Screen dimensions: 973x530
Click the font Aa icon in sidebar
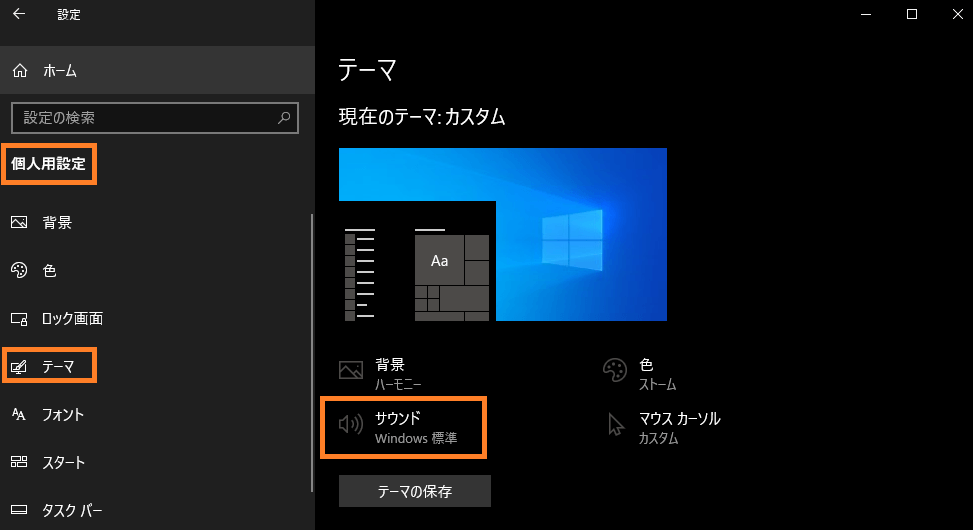19,414
